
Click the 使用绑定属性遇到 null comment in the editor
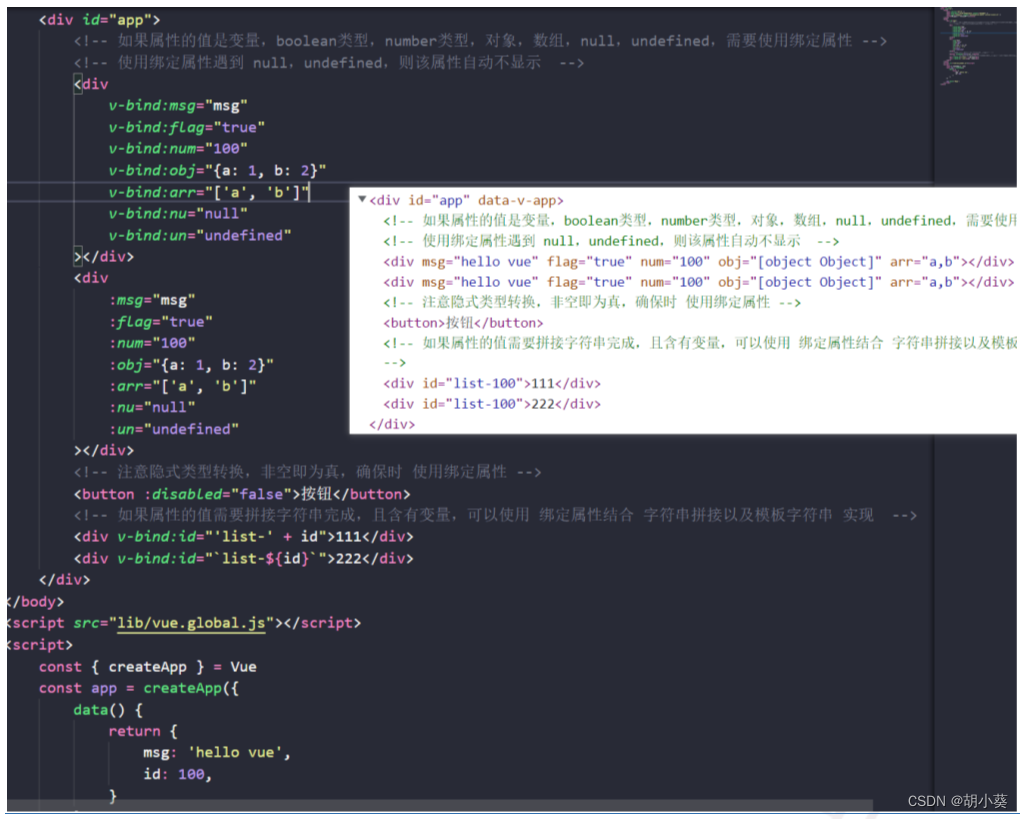click(328, 63)
